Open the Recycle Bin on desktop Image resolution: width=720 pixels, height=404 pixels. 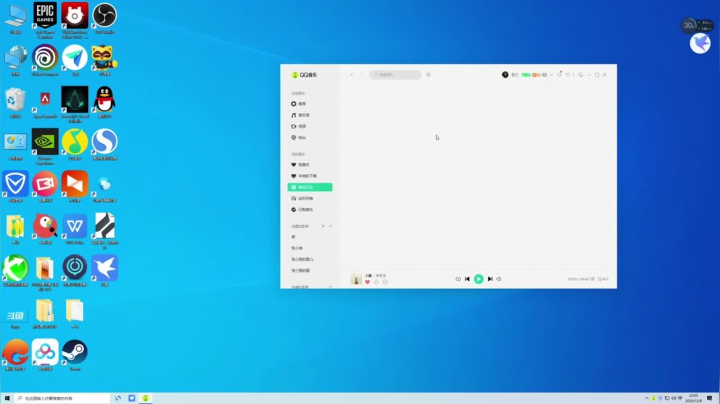click(x=15, y=102)
